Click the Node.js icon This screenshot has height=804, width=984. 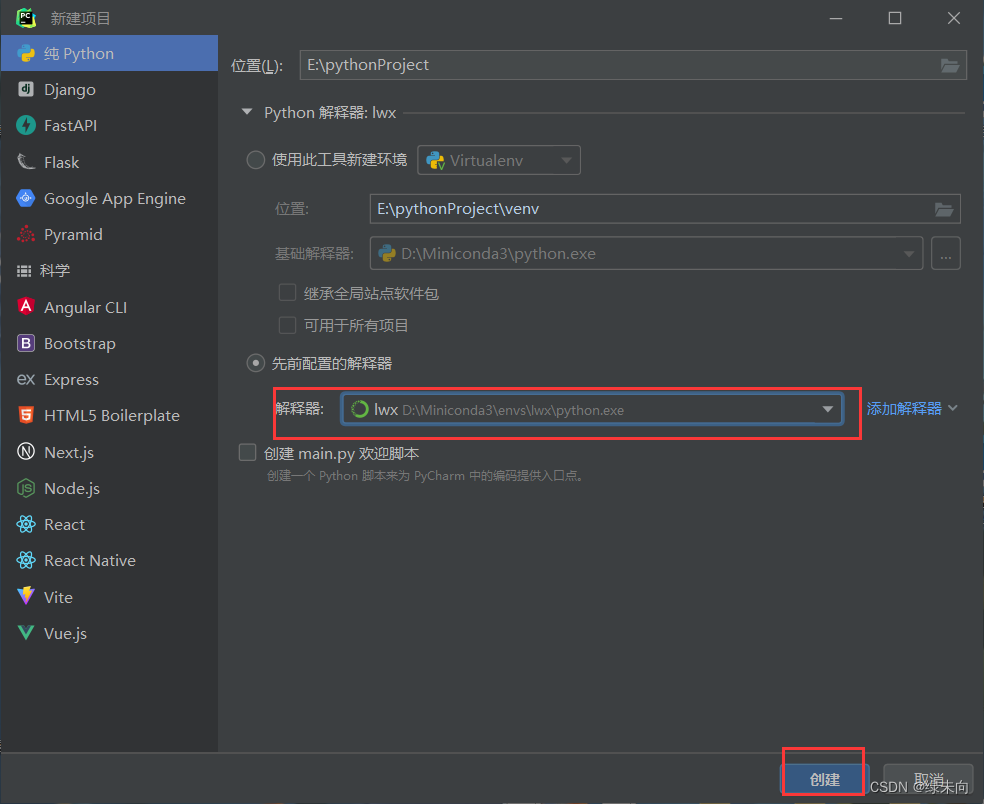pyautogui.click(x=26, y=488)
